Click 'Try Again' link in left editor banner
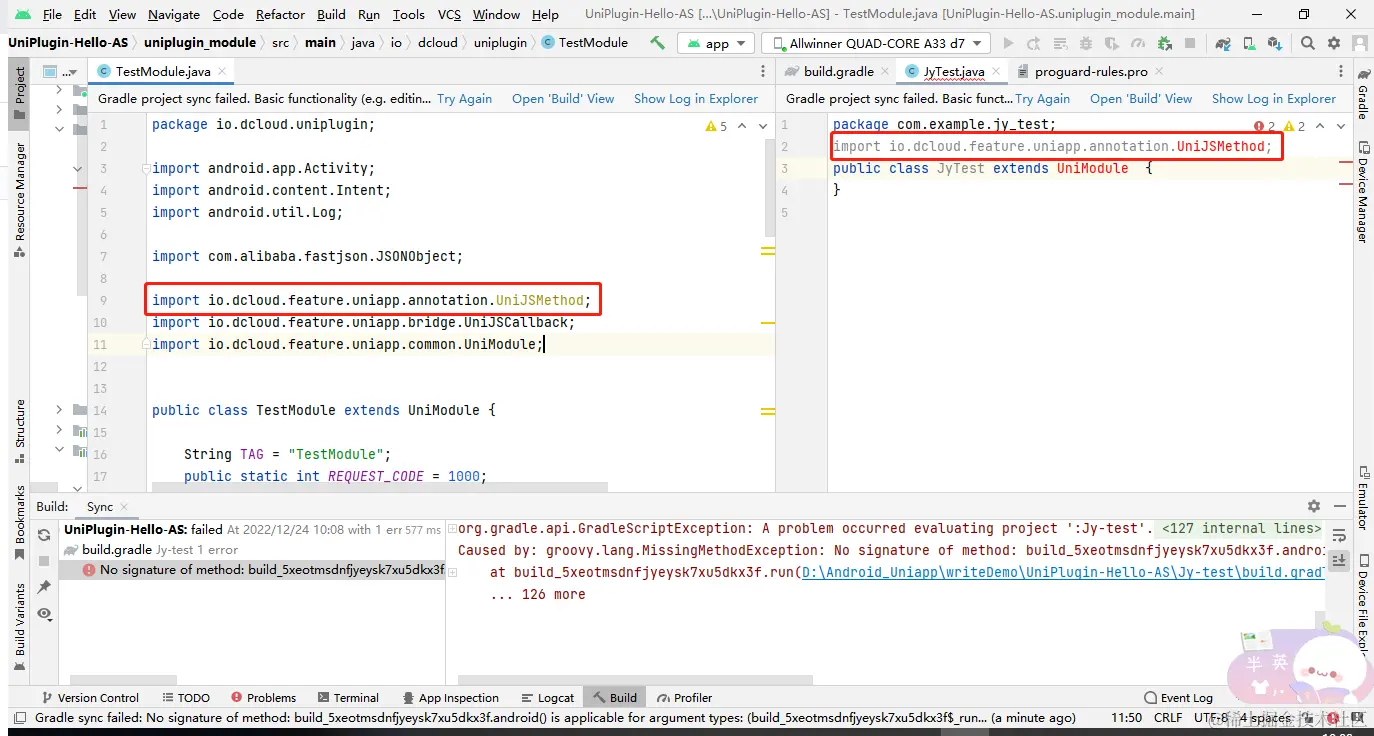Screen dimensions: 1374x736 tap(464, 98)
